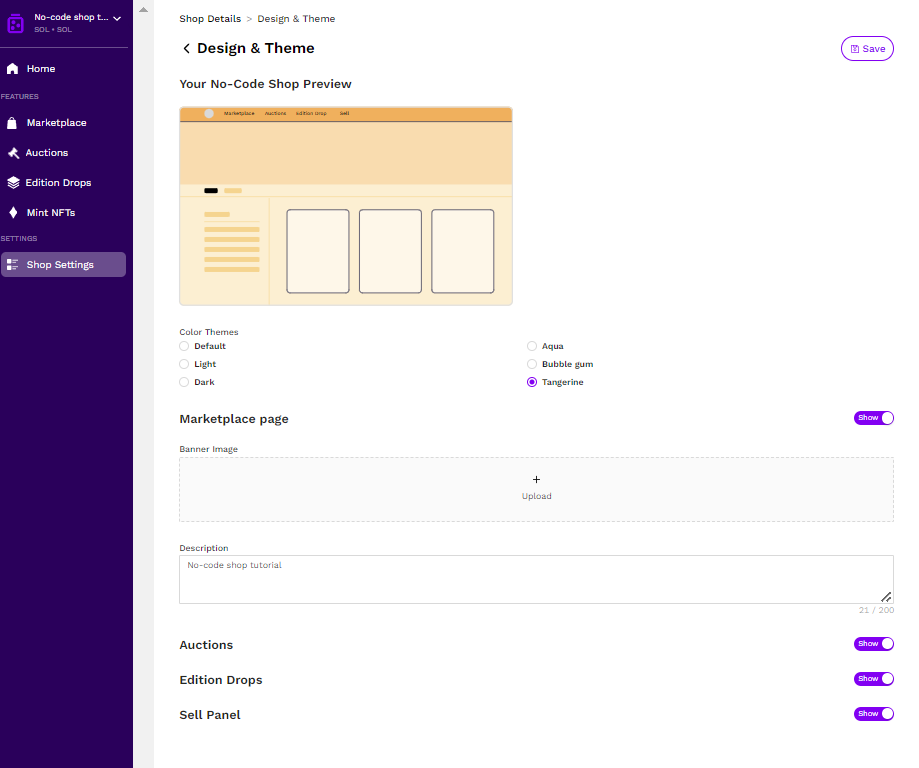Click the Shop Settings icon
The height and width of the screenshot is (768, 919).
(13, 265)
